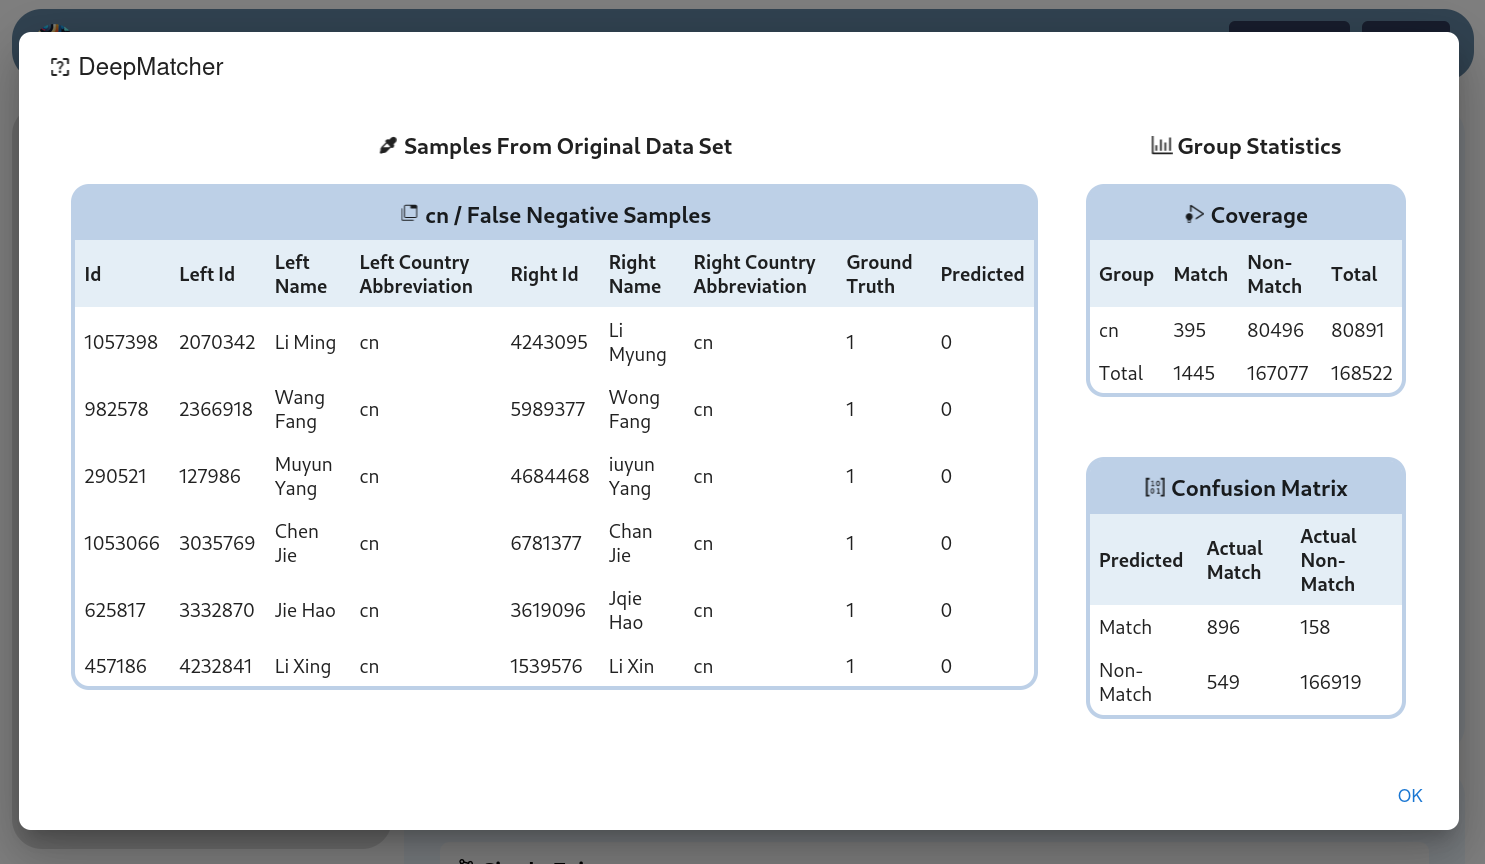This screenshot has width=1485, height=864.
Task: Click the left name 'Muyun Yang'
Action: pyautogui.click(x=304, y=476)
